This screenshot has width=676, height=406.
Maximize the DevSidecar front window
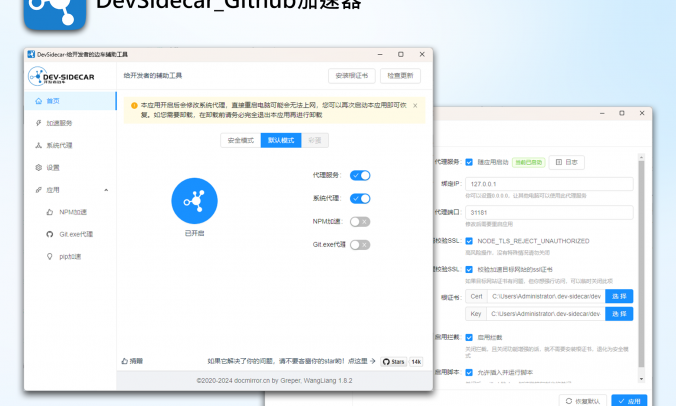pyautogui.click(x=401, y=54)
